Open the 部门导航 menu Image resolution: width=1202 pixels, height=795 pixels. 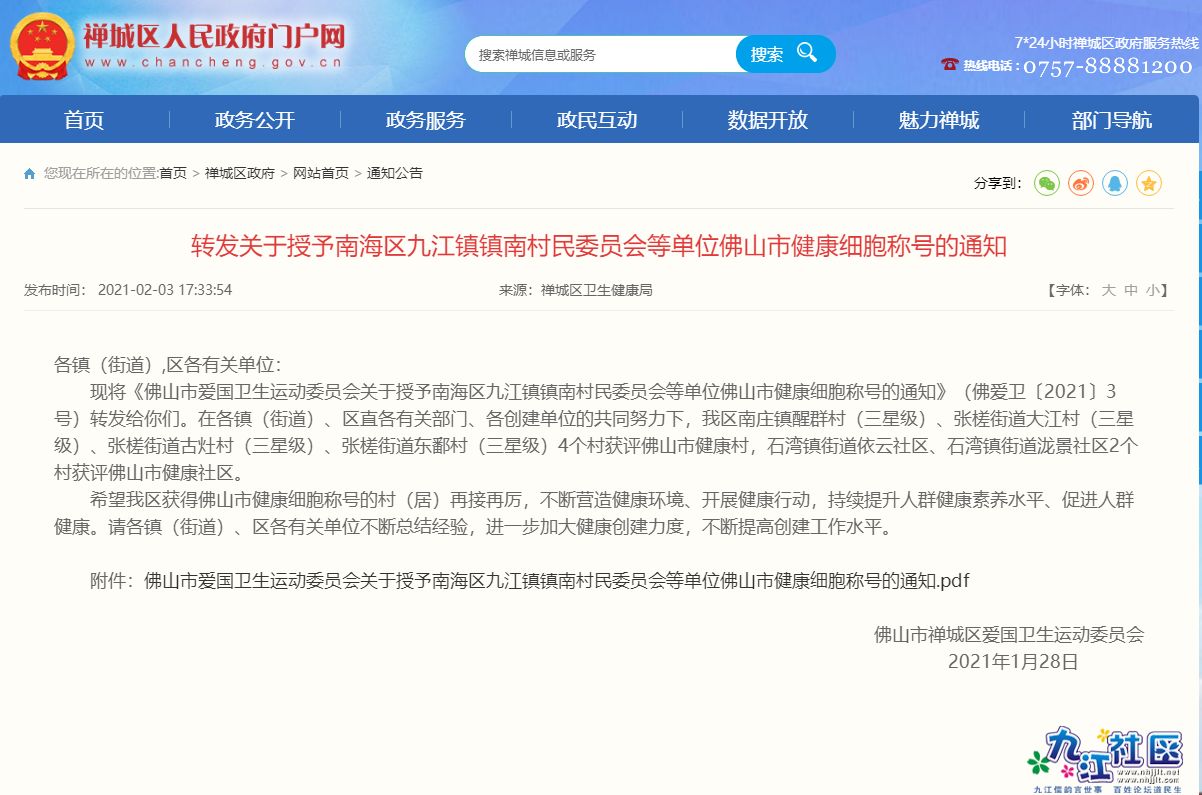1111,120
